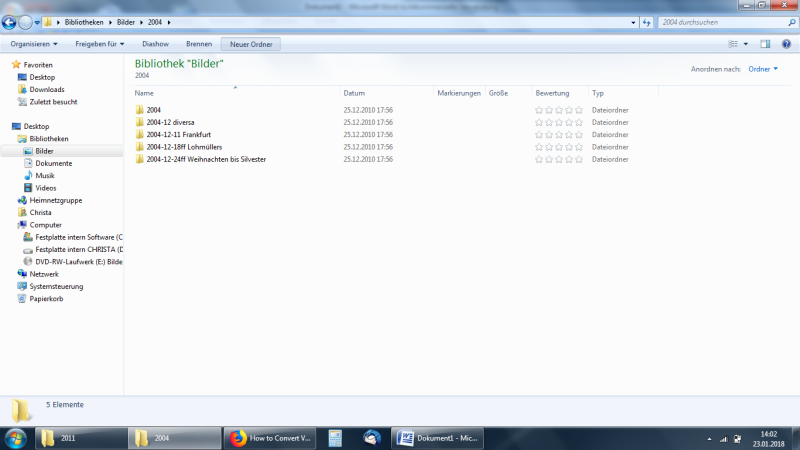The height and width of the screenshot is (450, 800).
Task: Go back with the Back arrow button
Action: pos(9,22)
